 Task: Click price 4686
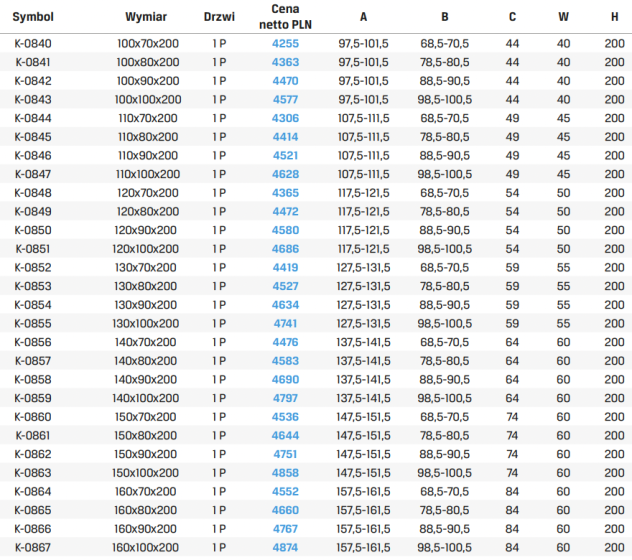coord(285,249)
